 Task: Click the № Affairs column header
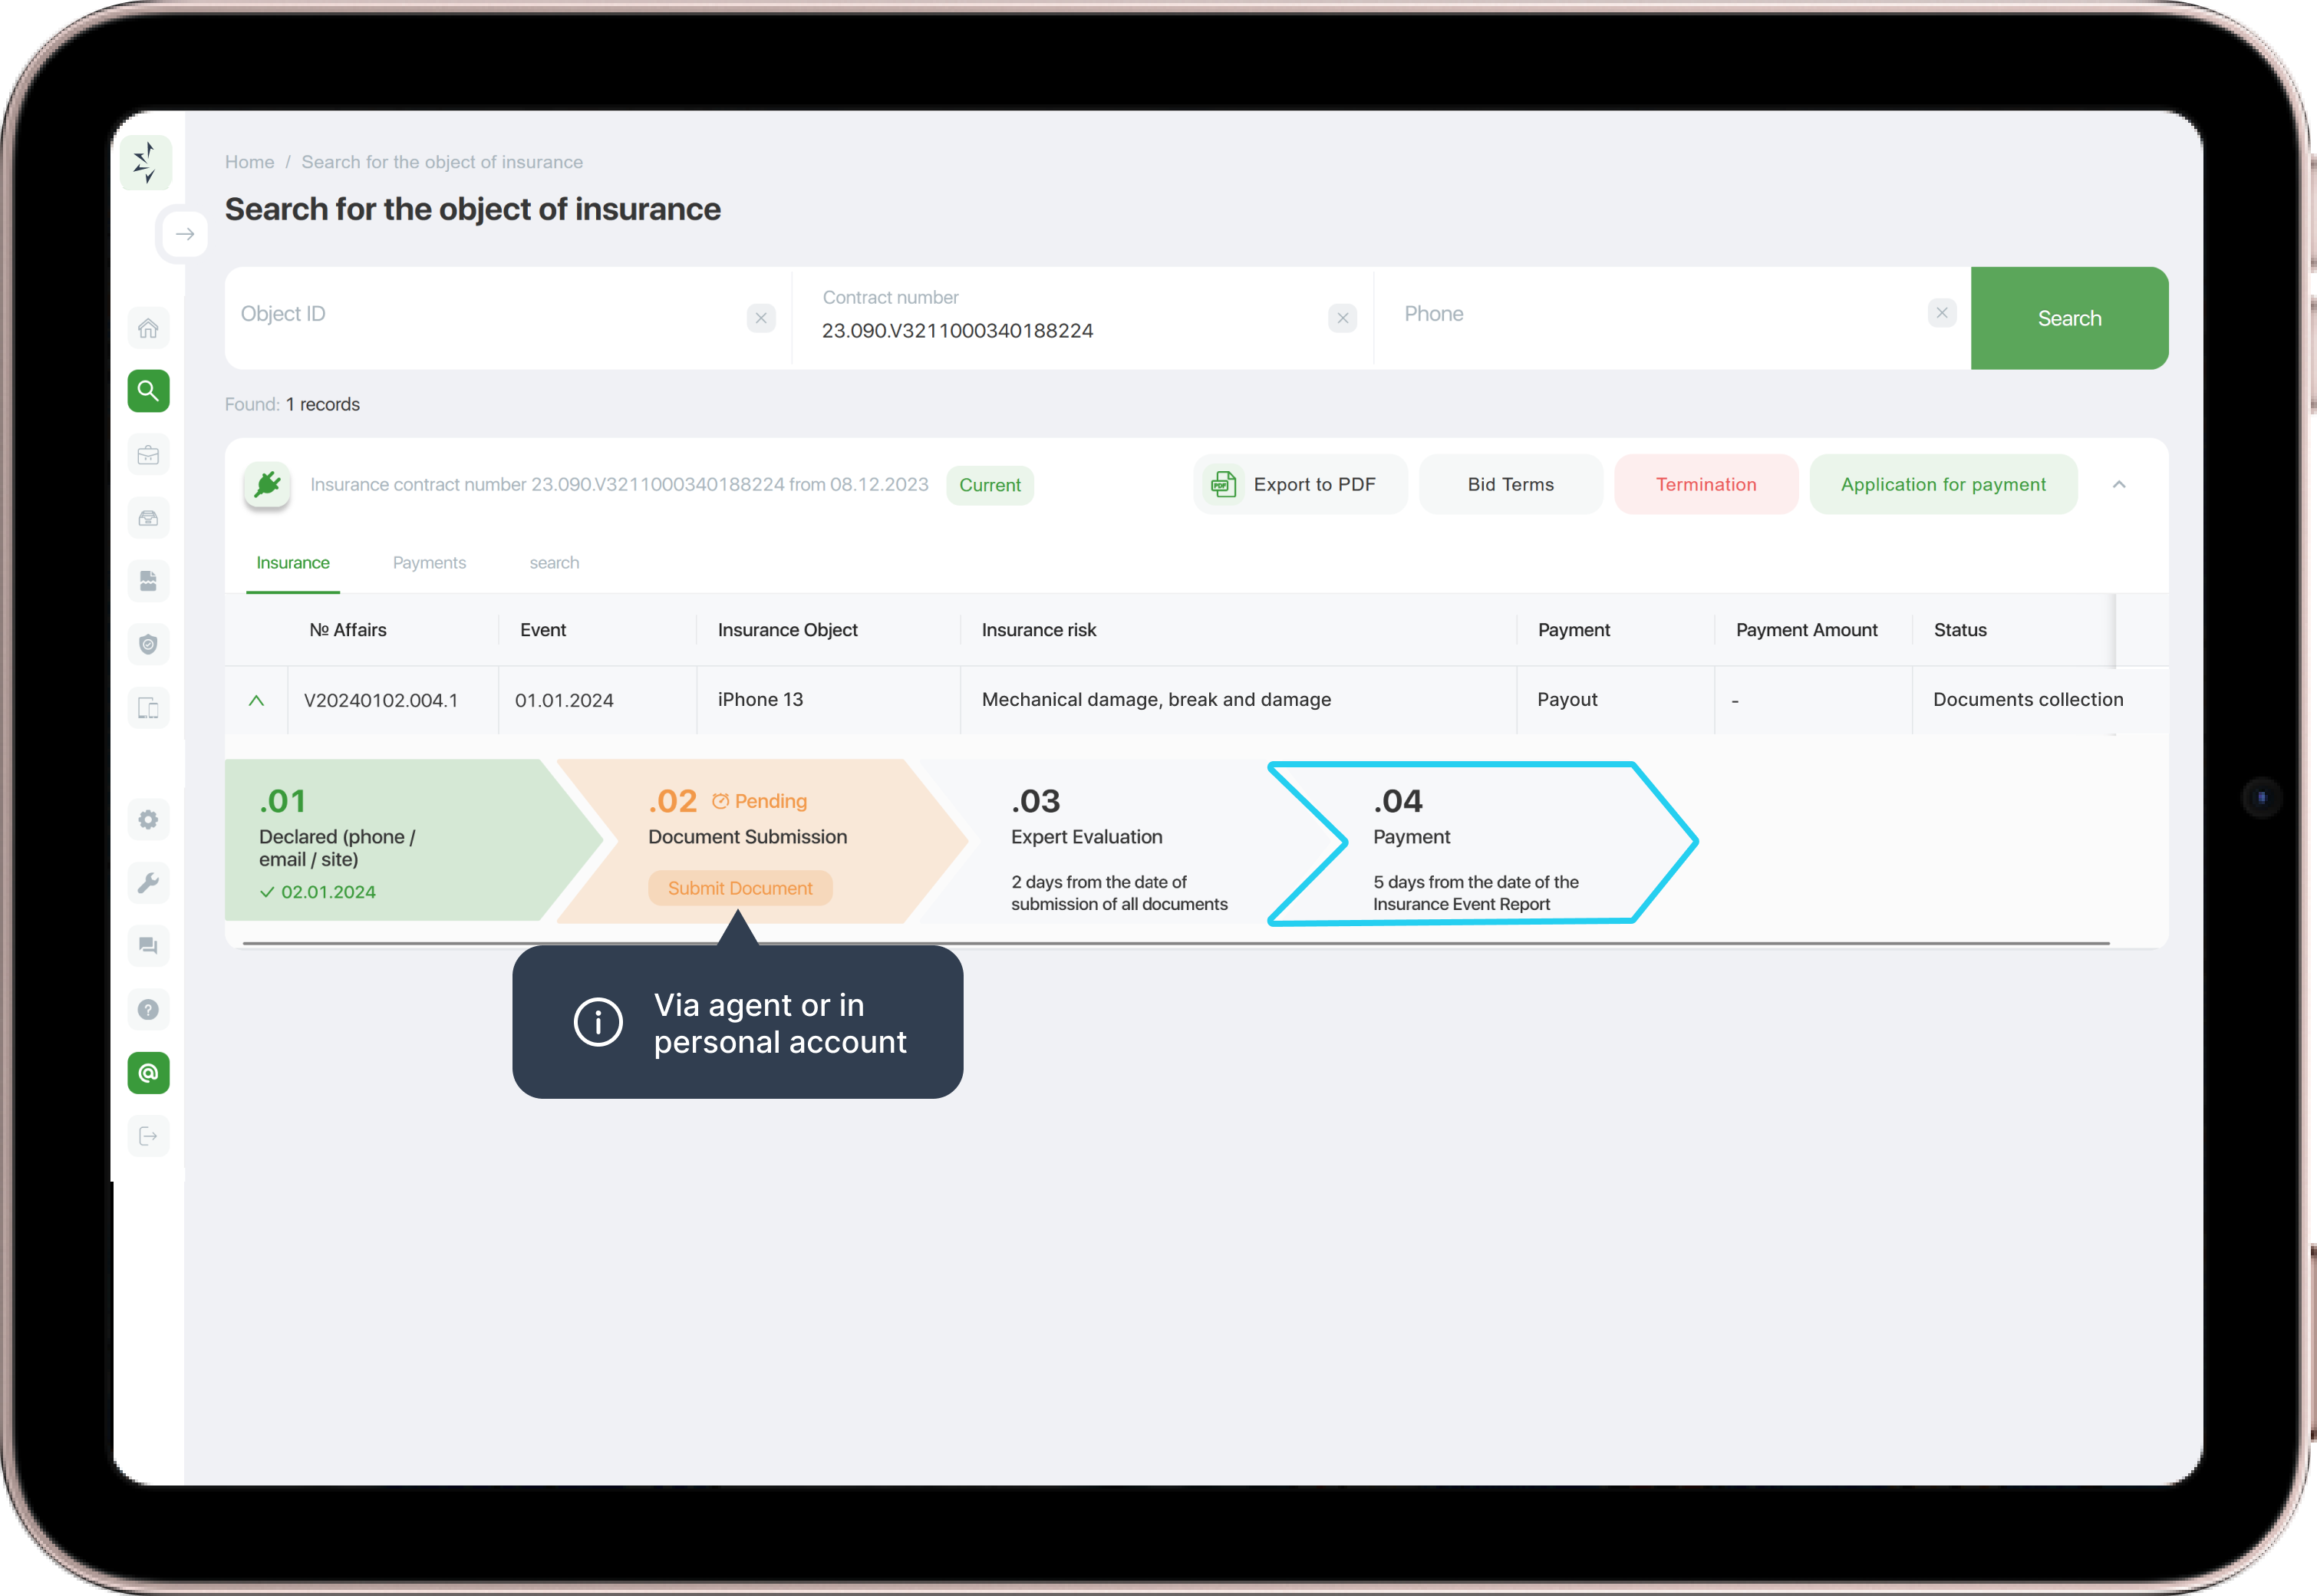348,630
